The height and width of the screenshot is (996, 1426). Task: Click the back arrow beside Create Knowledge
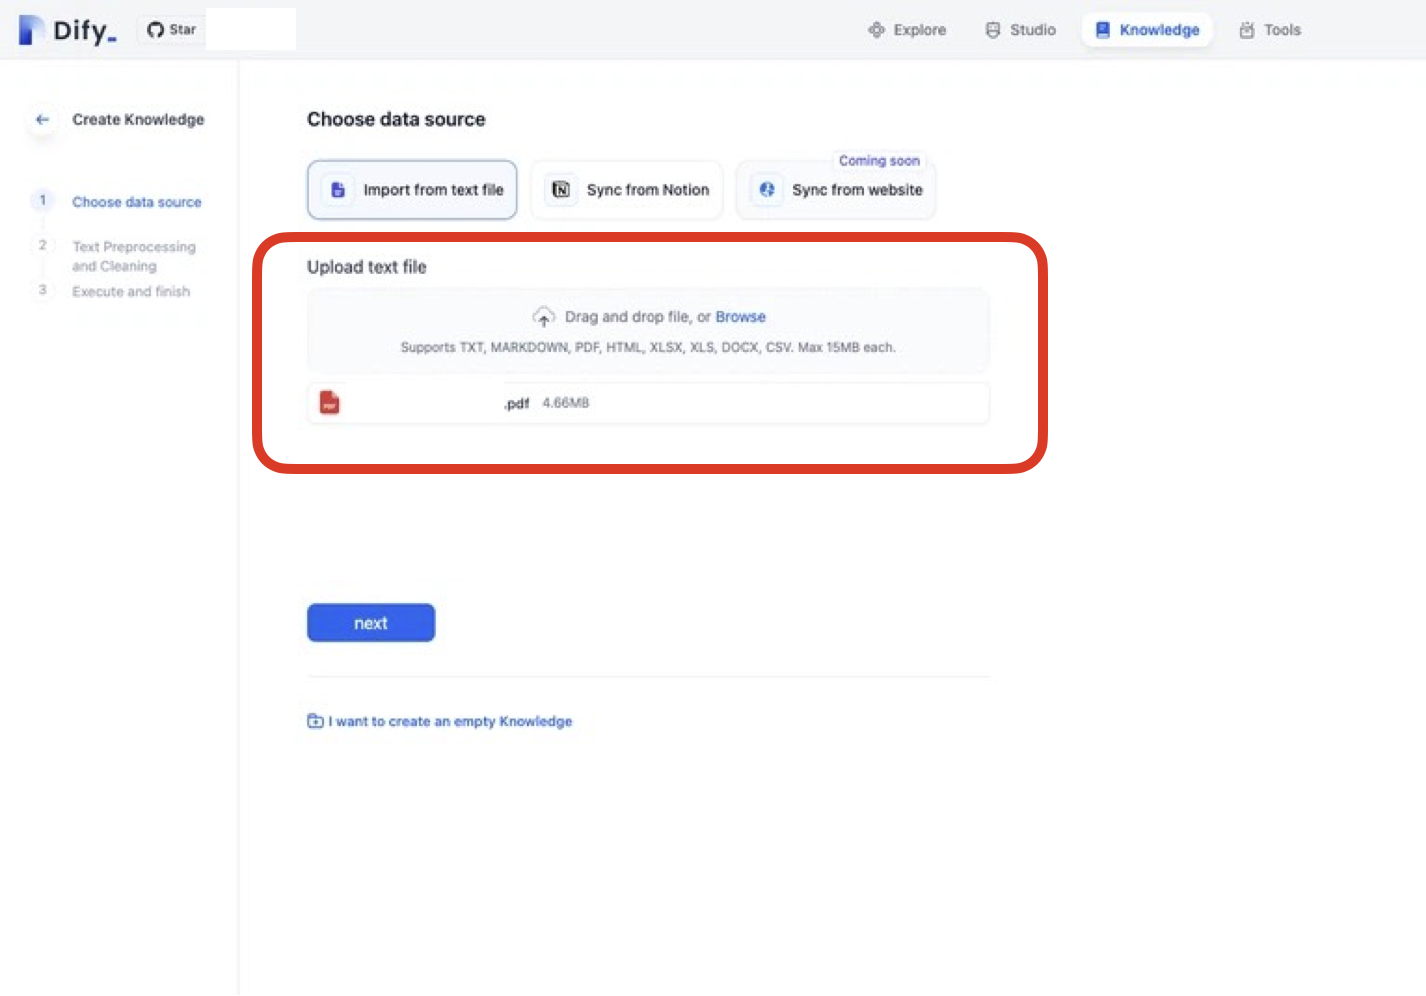42,119
